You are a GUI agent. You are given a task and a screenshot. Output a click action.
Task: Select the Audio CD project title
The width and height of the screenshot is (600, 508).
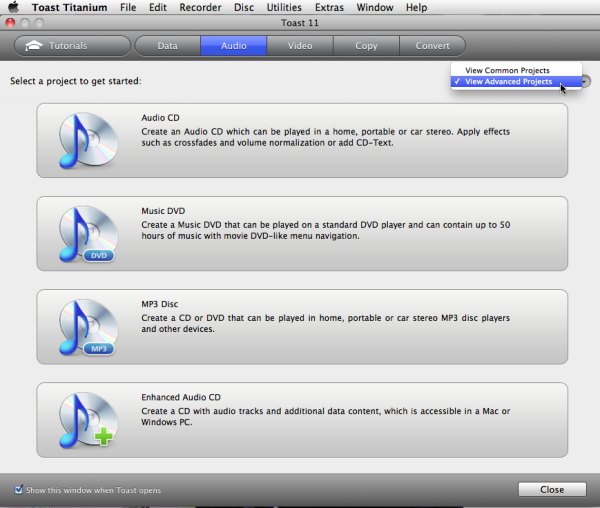(160, 118)
